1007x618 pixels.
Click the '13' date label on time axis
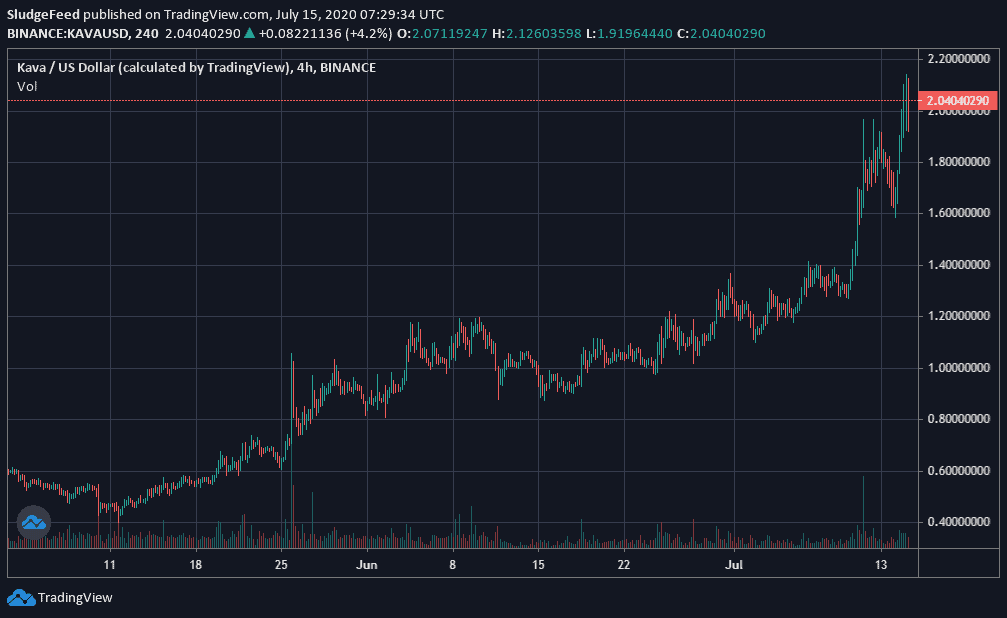[881, 565]
